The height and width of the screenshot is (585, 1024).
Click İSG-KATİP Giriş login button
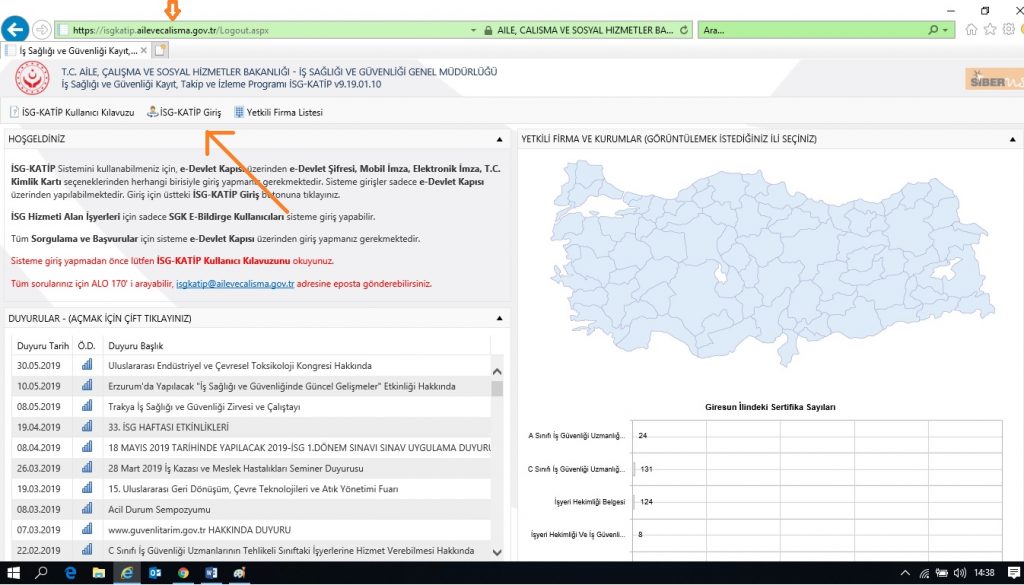click(183, 112)
